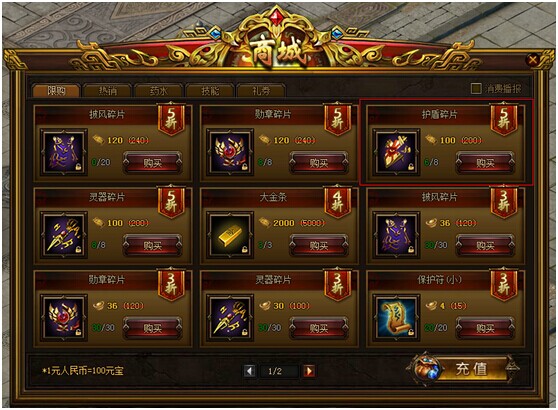558x410 pixels.
Task: Click the 护盾碎片 shield item icon
Action: (396, 152)
